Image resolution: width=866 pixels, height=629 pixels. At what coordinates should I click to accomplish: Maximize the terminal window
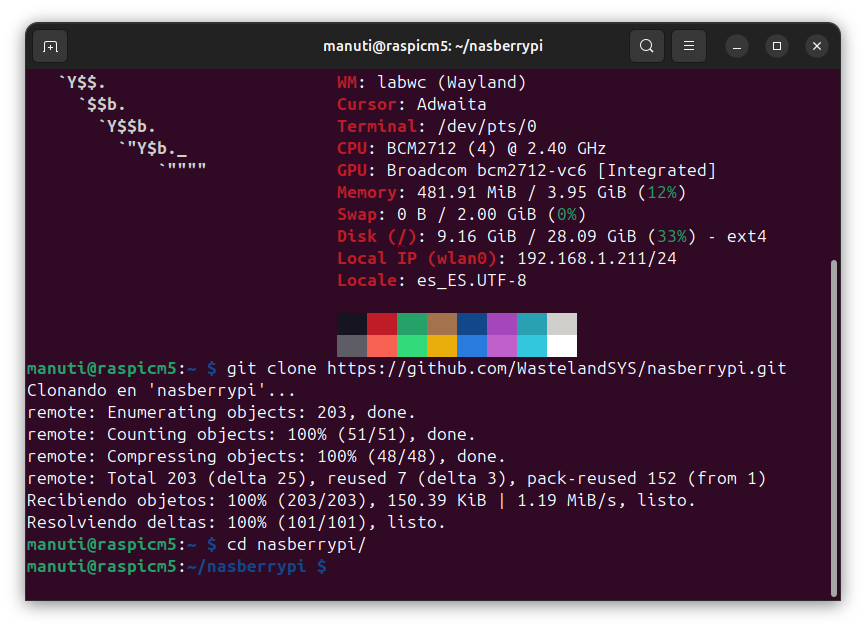(x=777, y=46)
